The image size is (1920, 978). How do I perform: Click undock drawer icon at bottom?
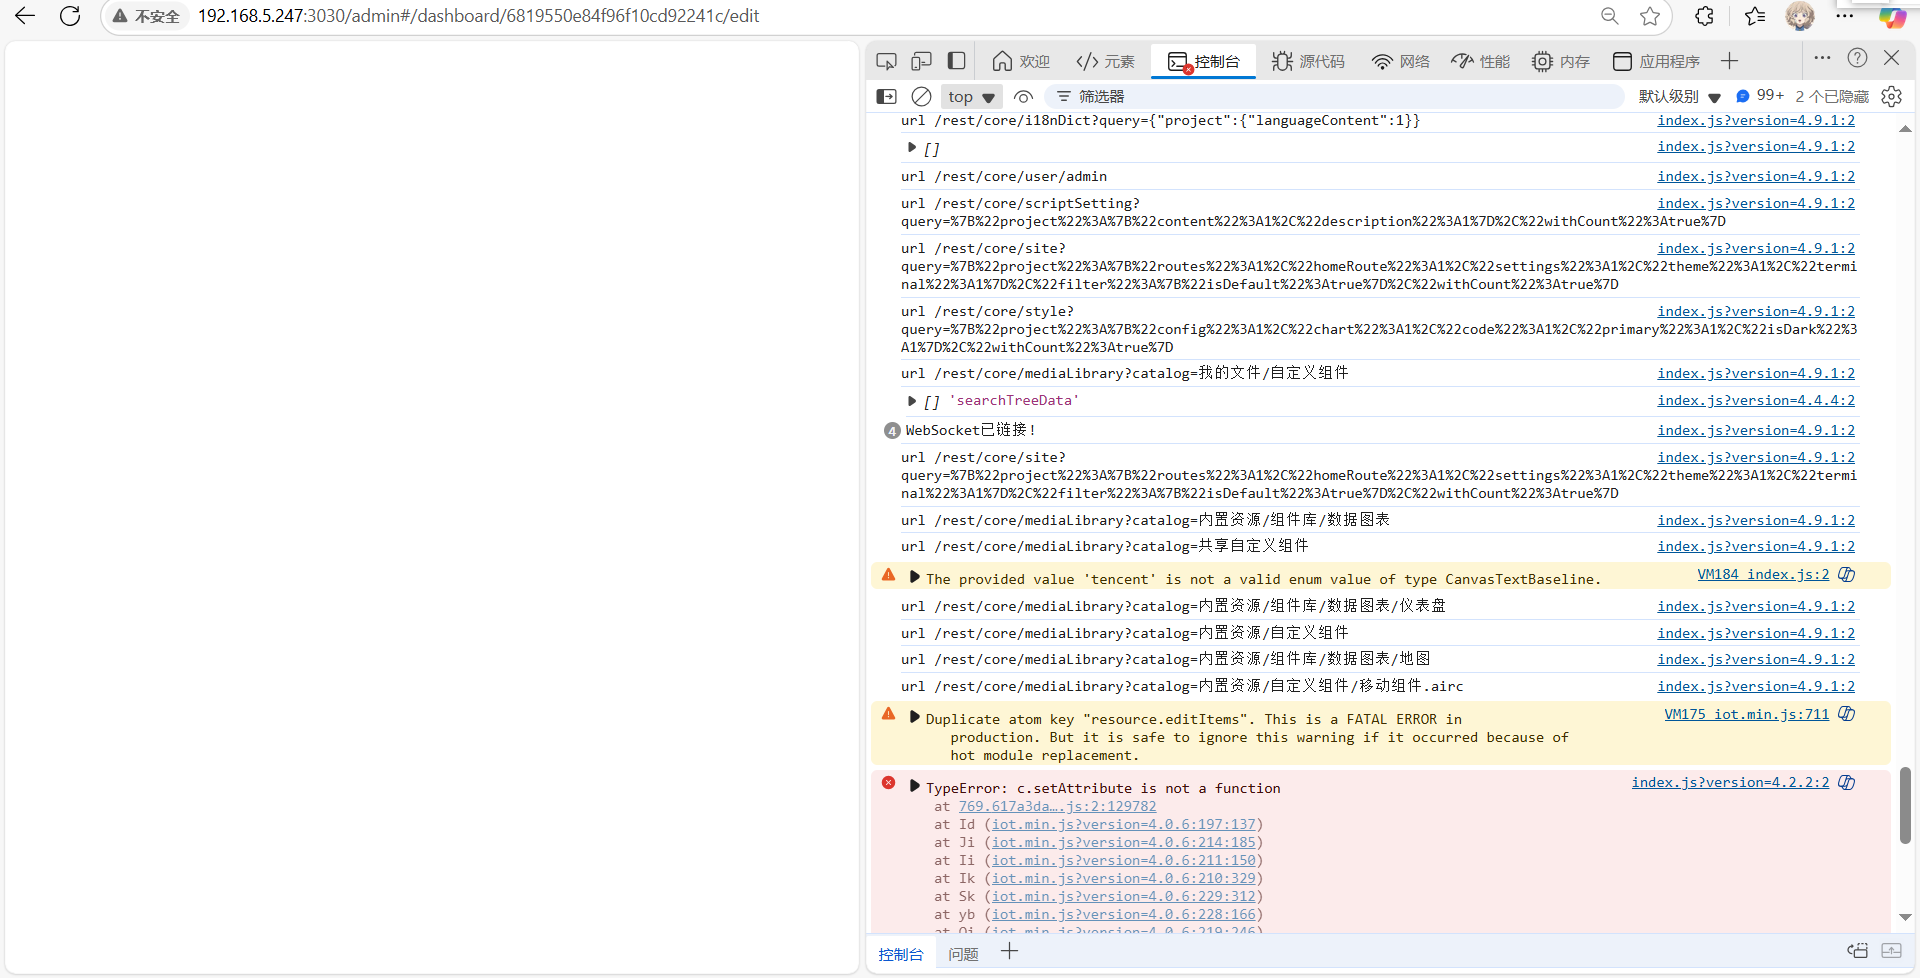pyautogui.click(x=1857, y=951)
